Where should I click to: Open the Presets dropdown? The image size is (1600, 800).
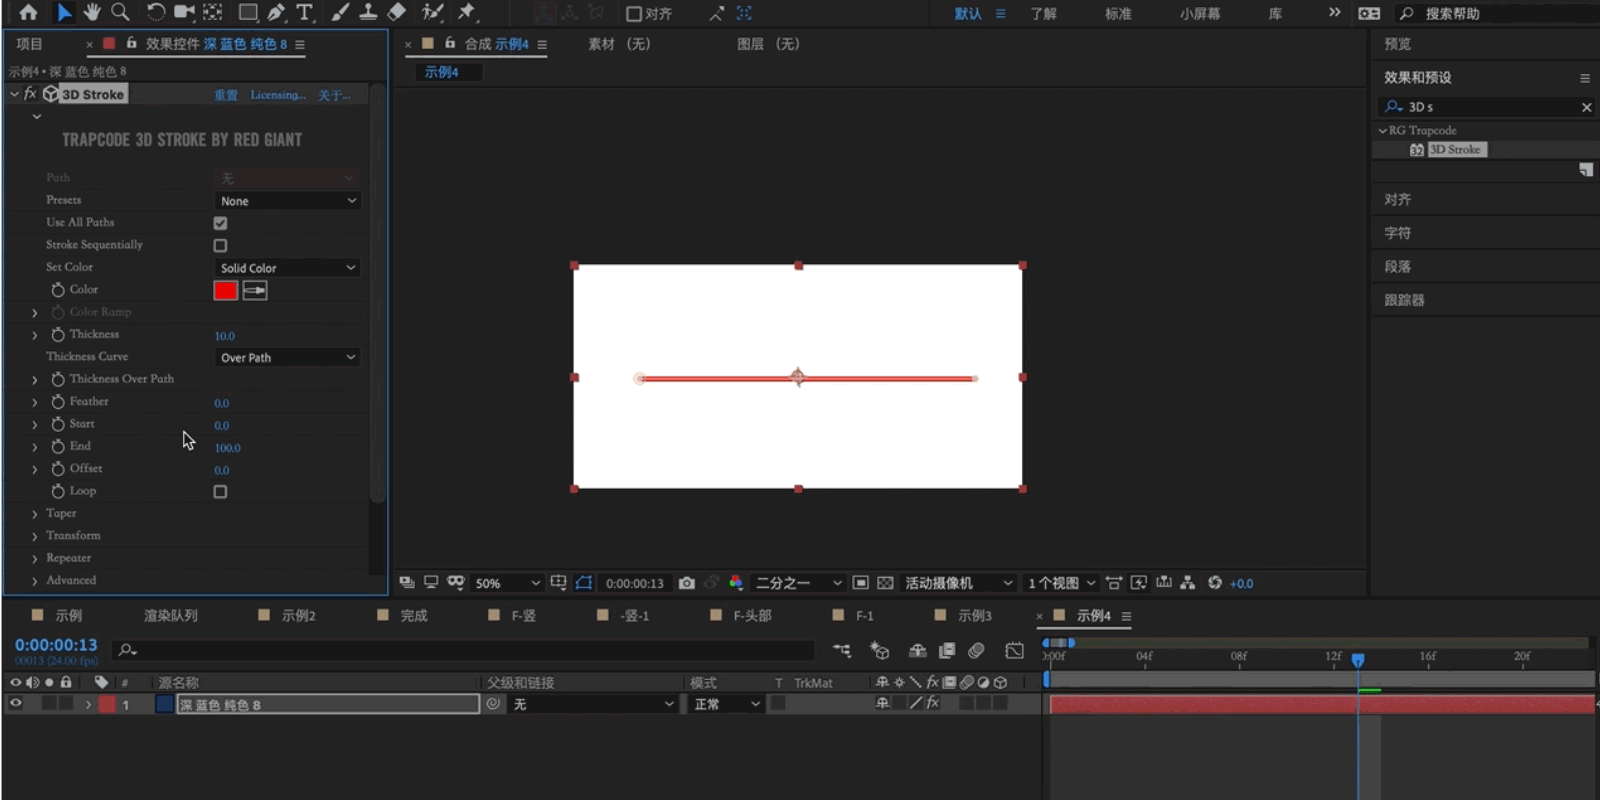click(x=287, y=201)
